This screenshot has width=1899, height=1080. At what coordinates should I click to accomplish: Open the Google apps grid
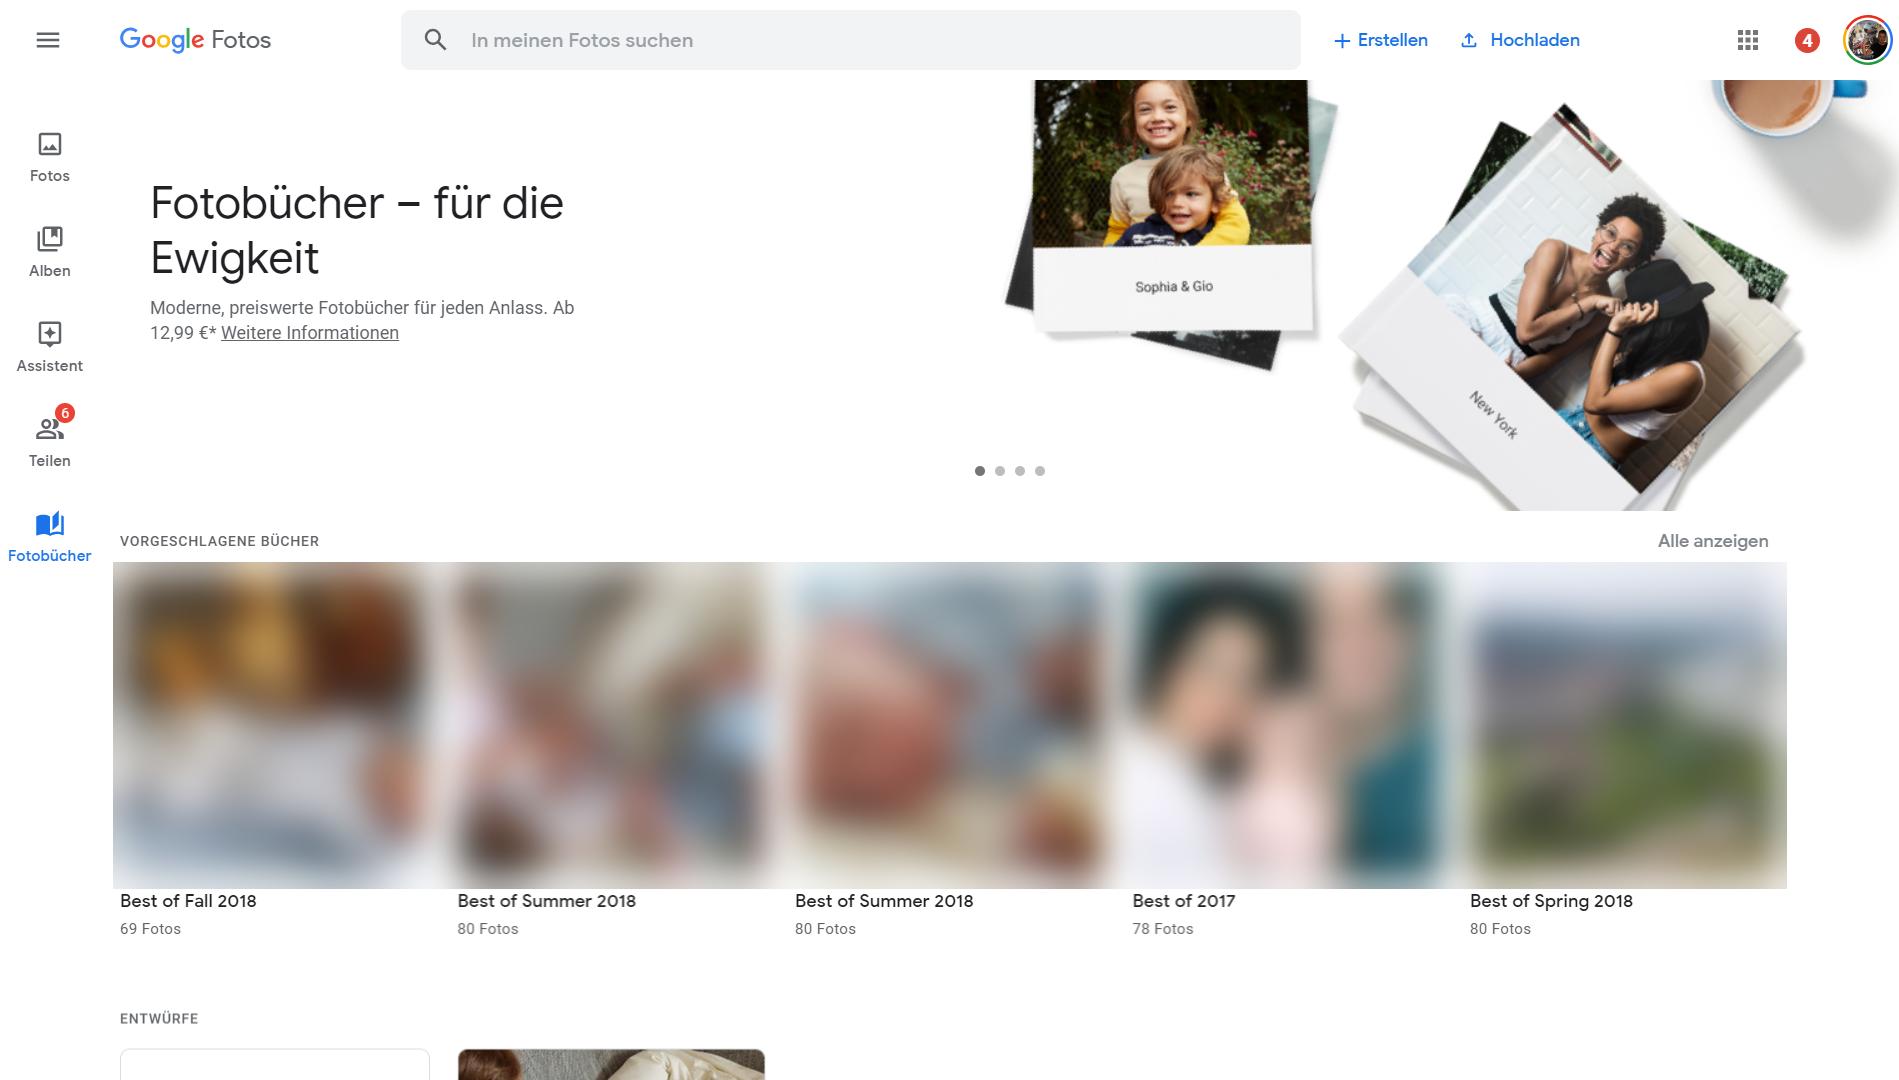(1747, 40)
